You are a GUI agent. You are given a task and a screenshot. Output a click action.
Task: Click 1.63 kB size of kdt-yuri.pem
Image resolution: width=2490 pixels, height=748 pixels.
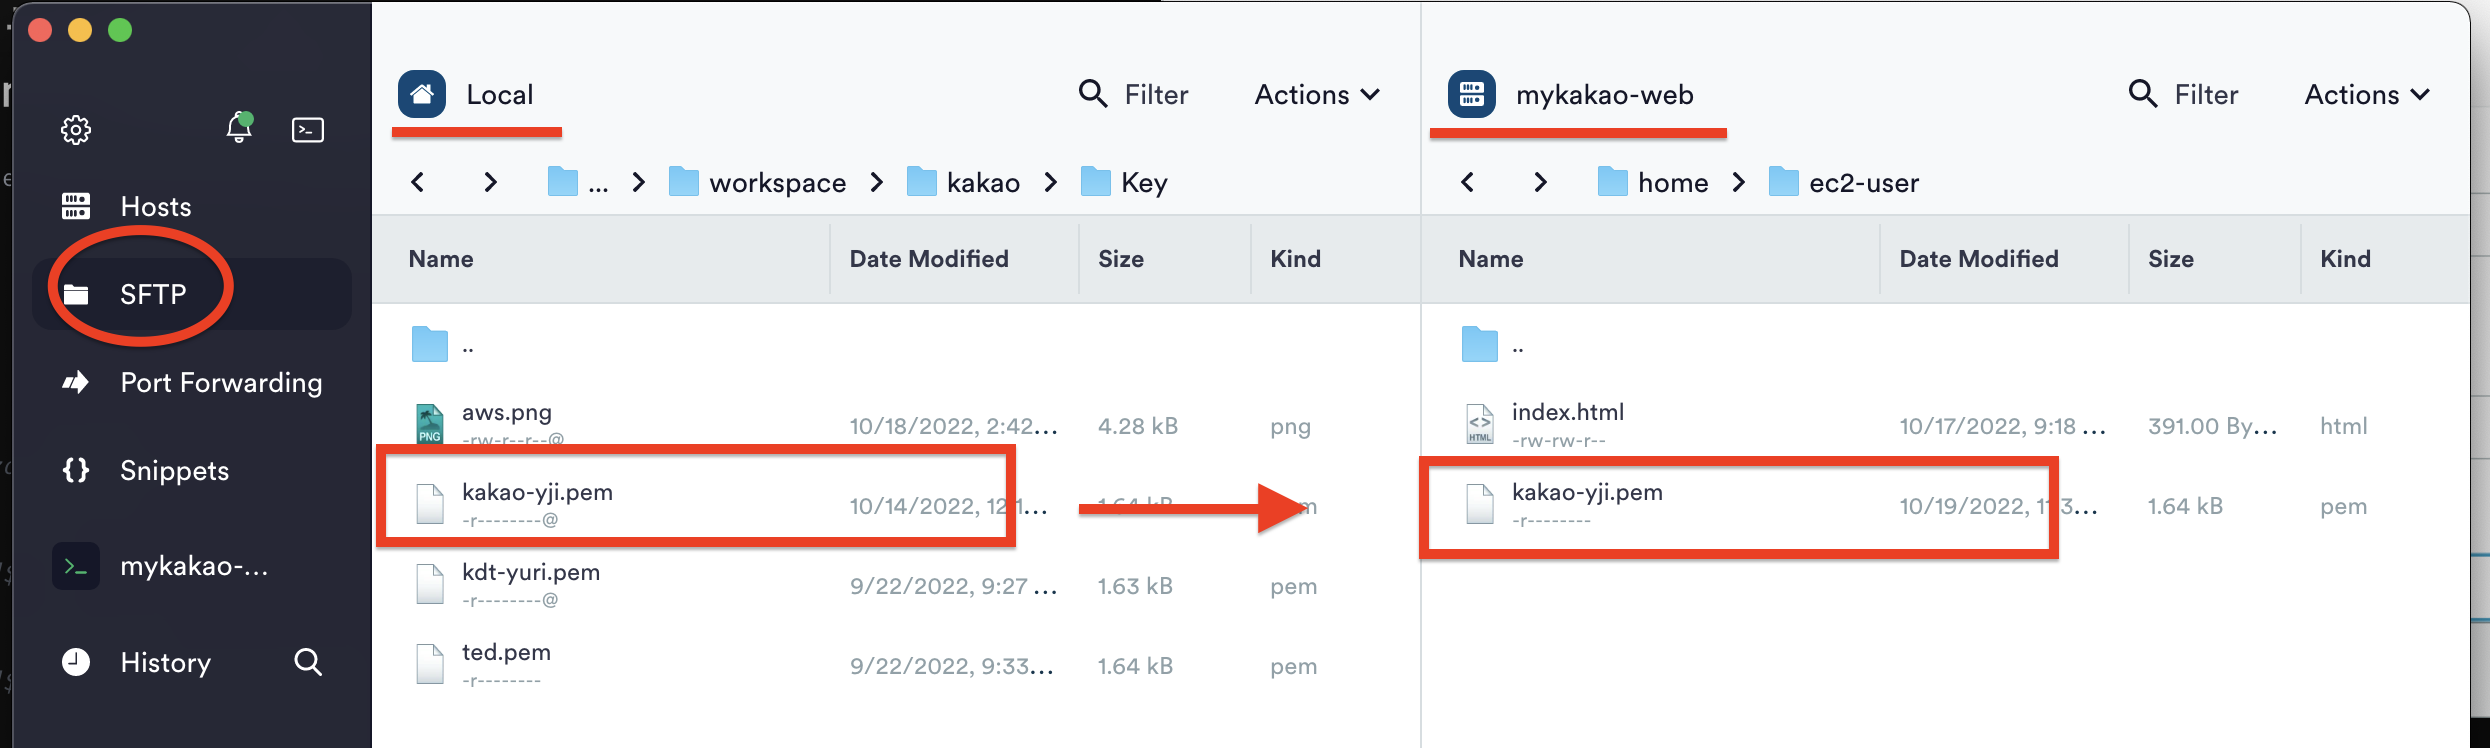(x=1135, y=586)
